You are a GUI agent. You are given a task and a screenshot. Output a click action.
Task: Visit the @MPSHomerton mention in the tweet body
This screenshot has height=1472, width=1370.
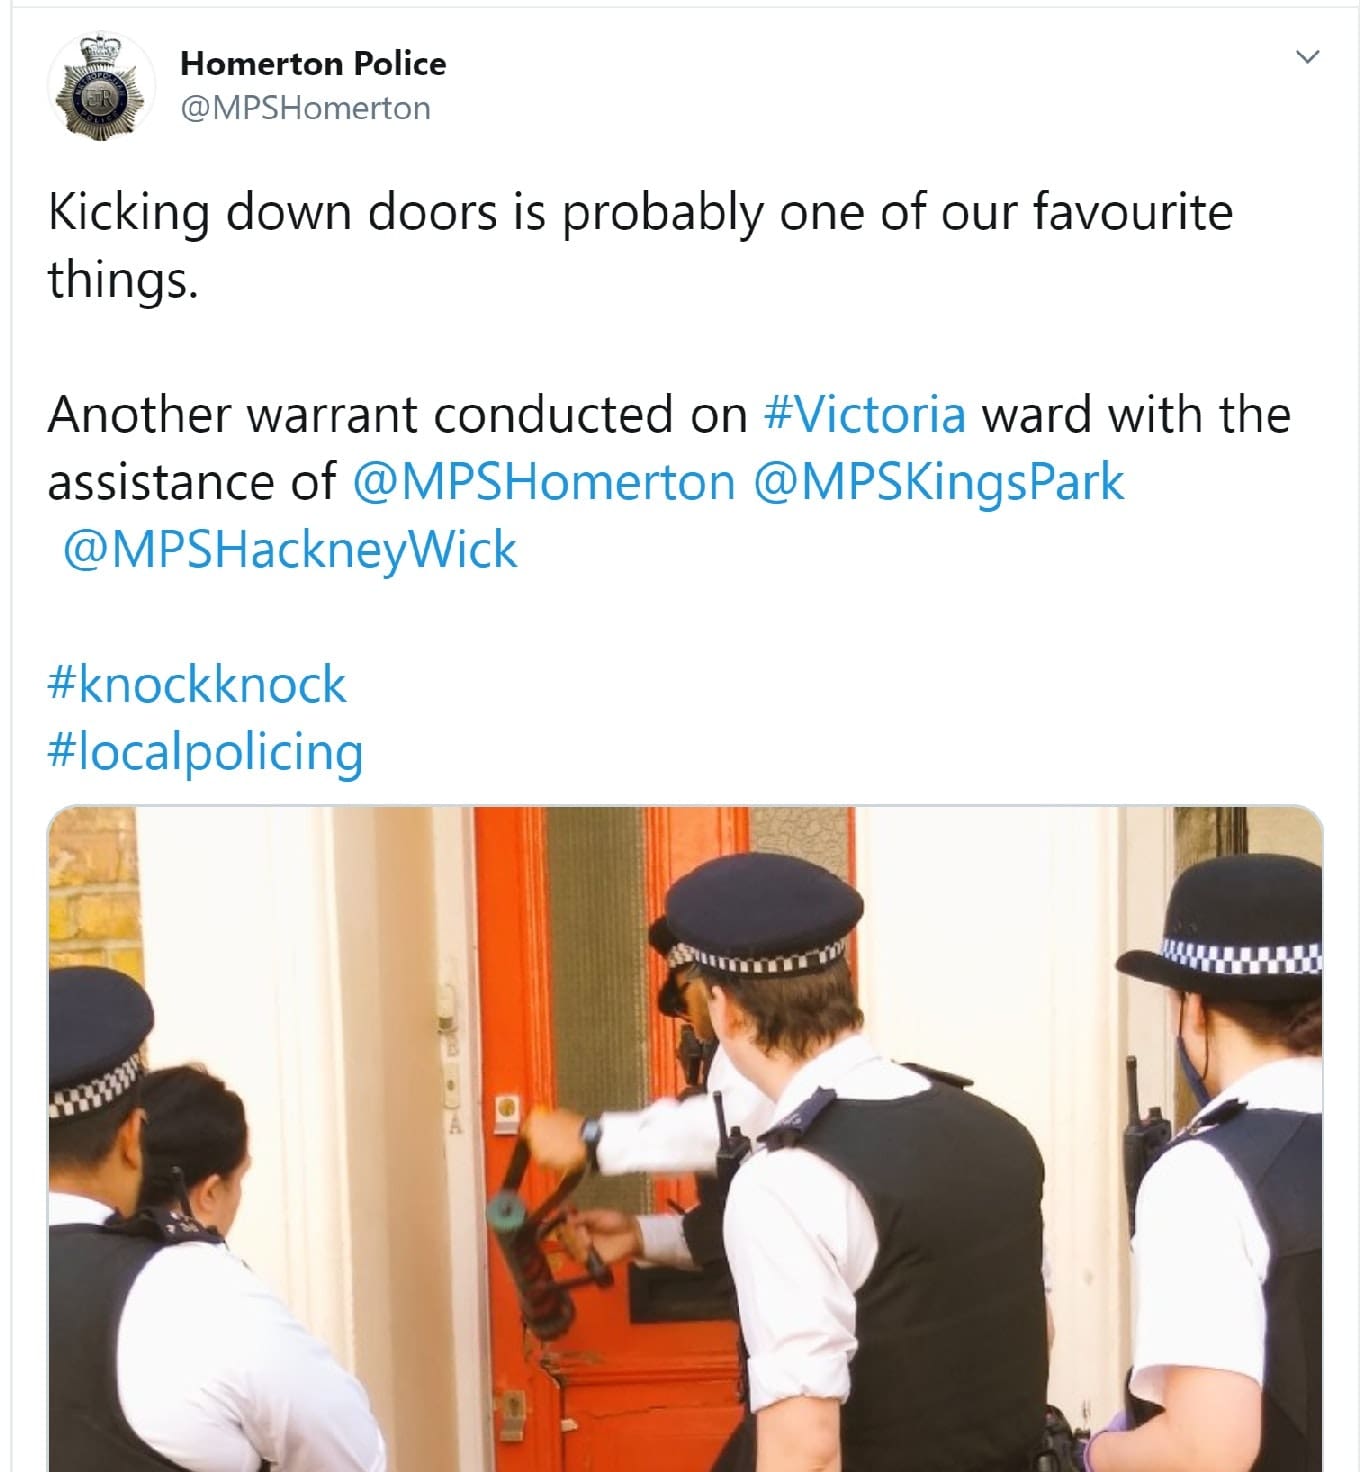pos(544,482)
